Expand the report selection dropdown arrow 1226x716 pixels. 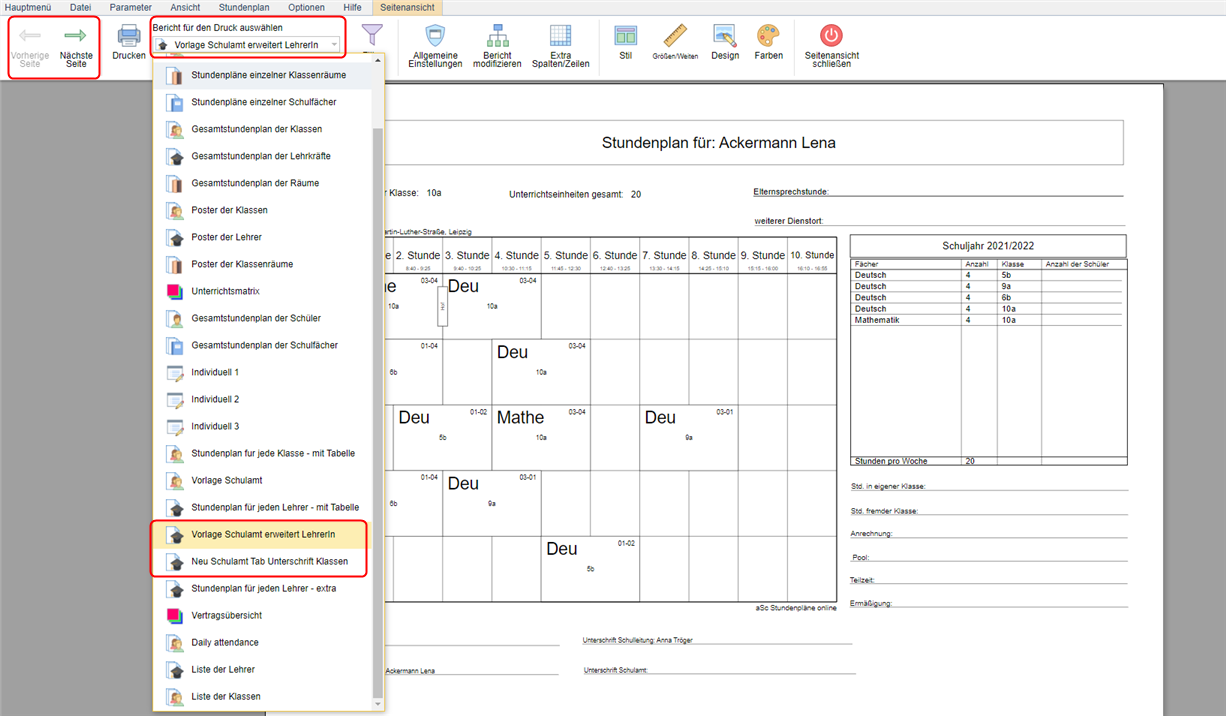click(x=332, y=45)
